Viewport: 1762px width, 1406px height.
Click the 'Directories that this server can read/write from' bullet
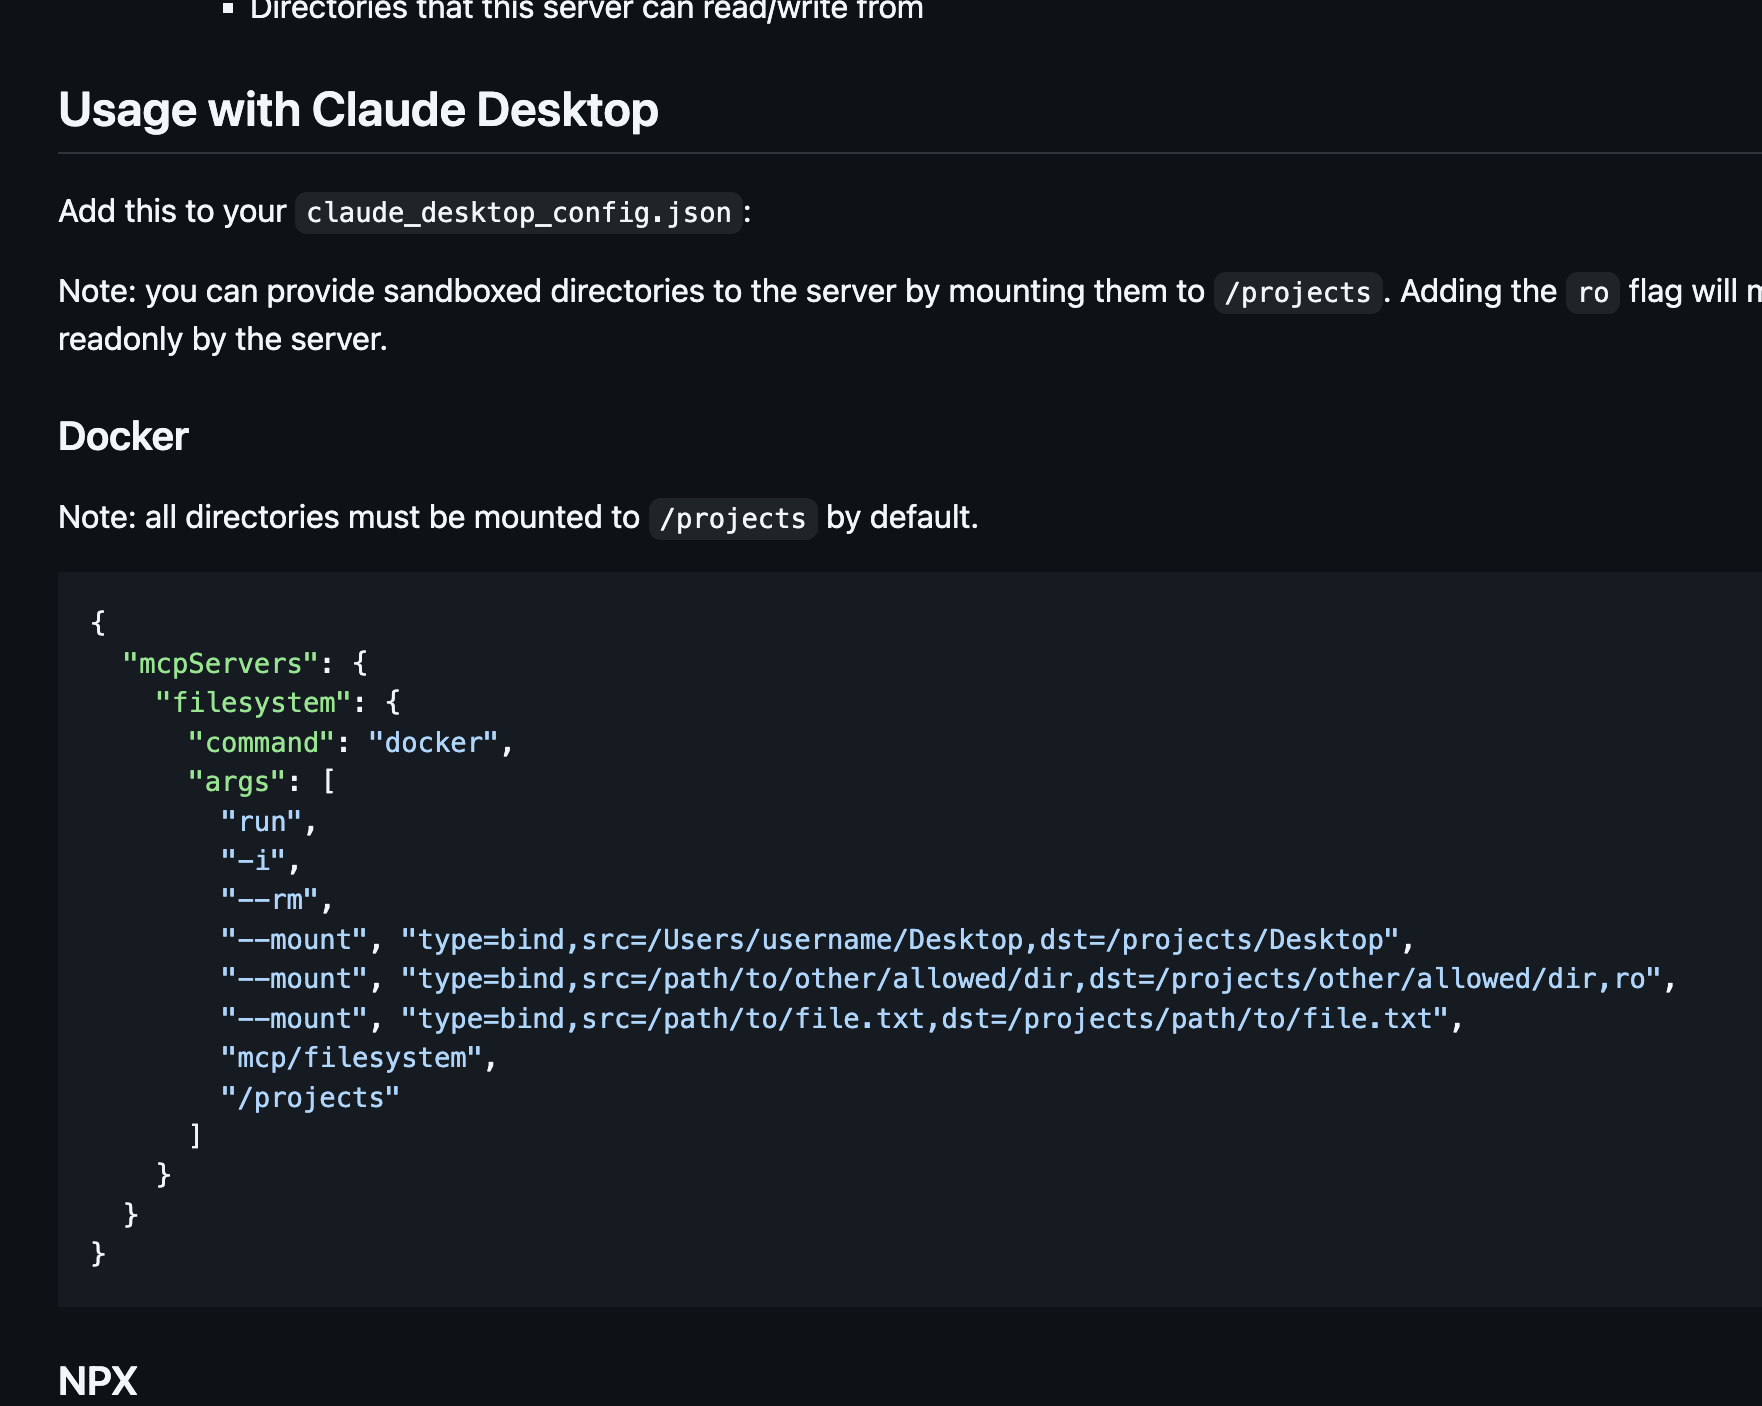pyautogui.click(x=586, y=10)
